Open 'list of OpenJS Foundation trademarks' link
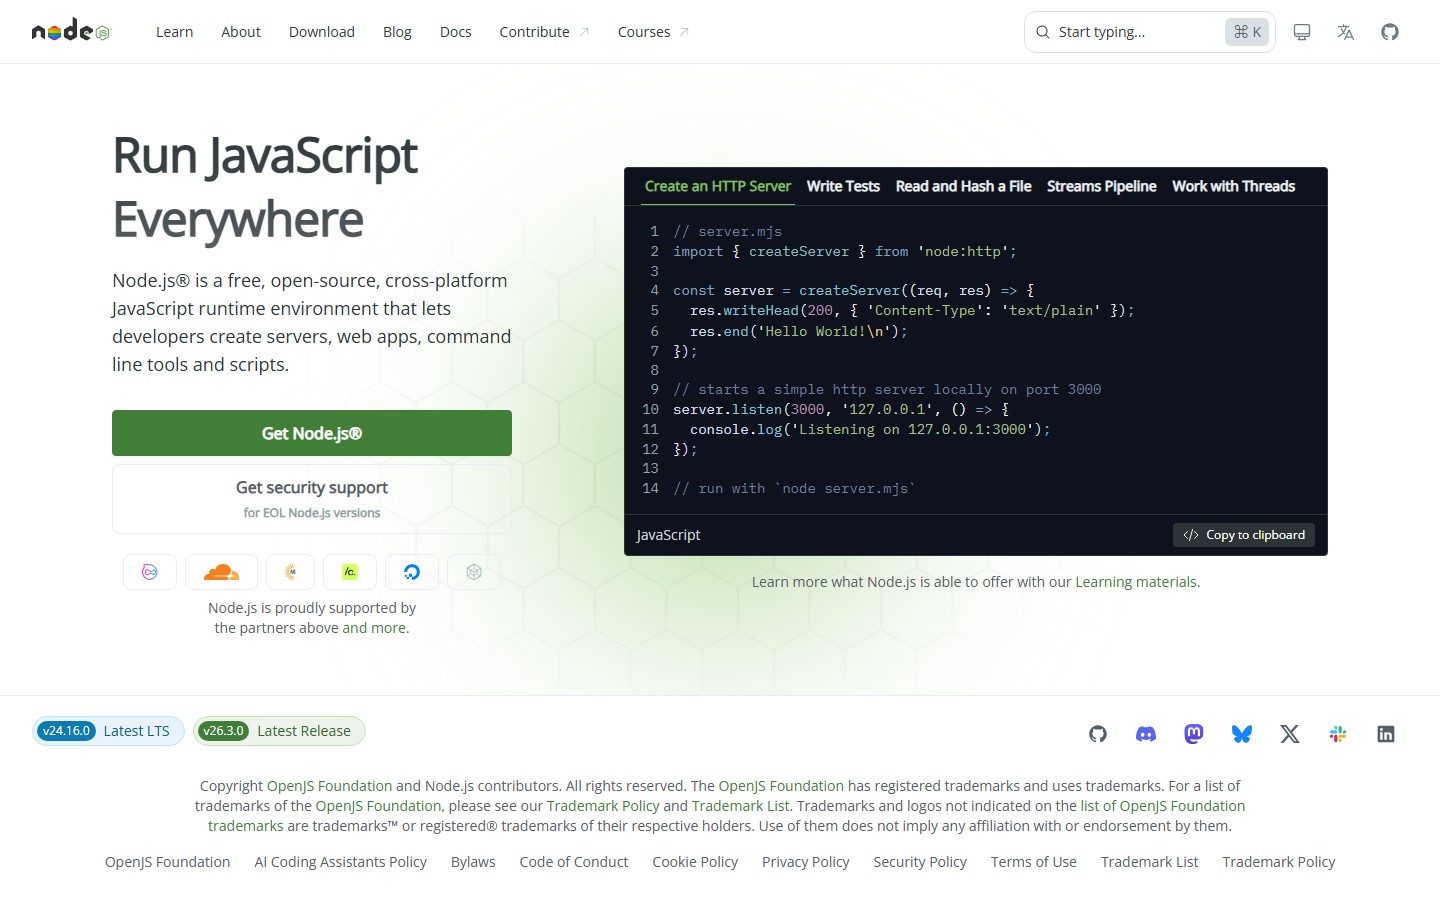1440x900 pixels. [x=1163, y=806]
